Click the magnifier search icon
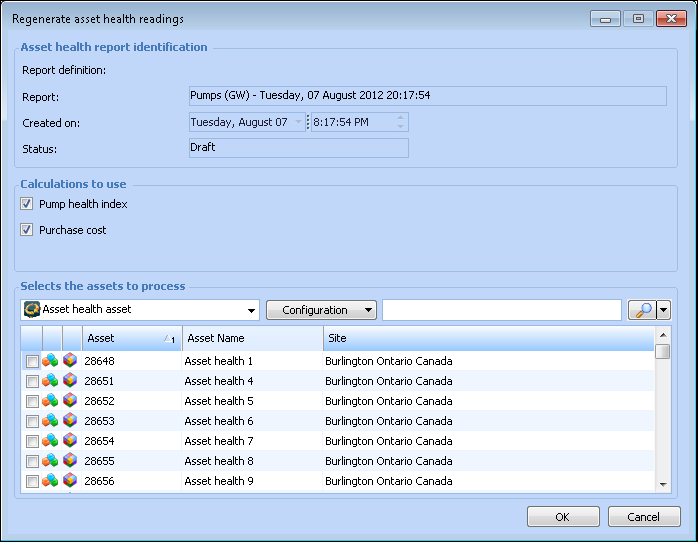This screenshot has width=698, height=542. click(640, 310)
